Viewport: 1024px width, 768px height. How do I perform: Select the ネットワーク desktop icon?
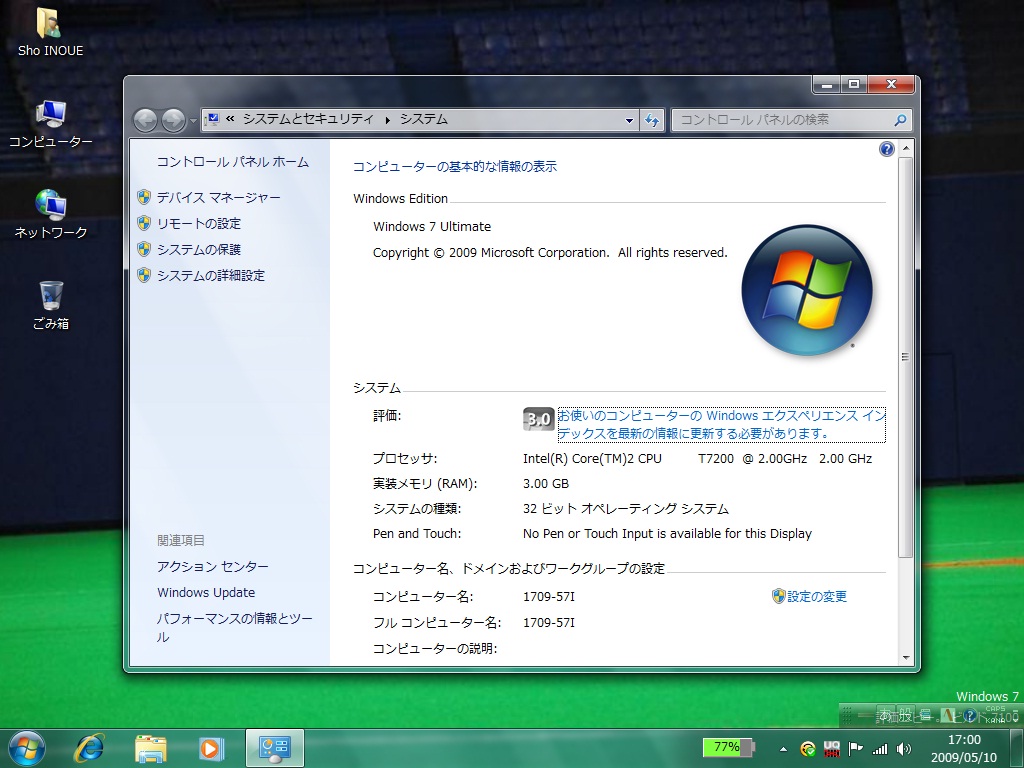(x=50, y=214)
